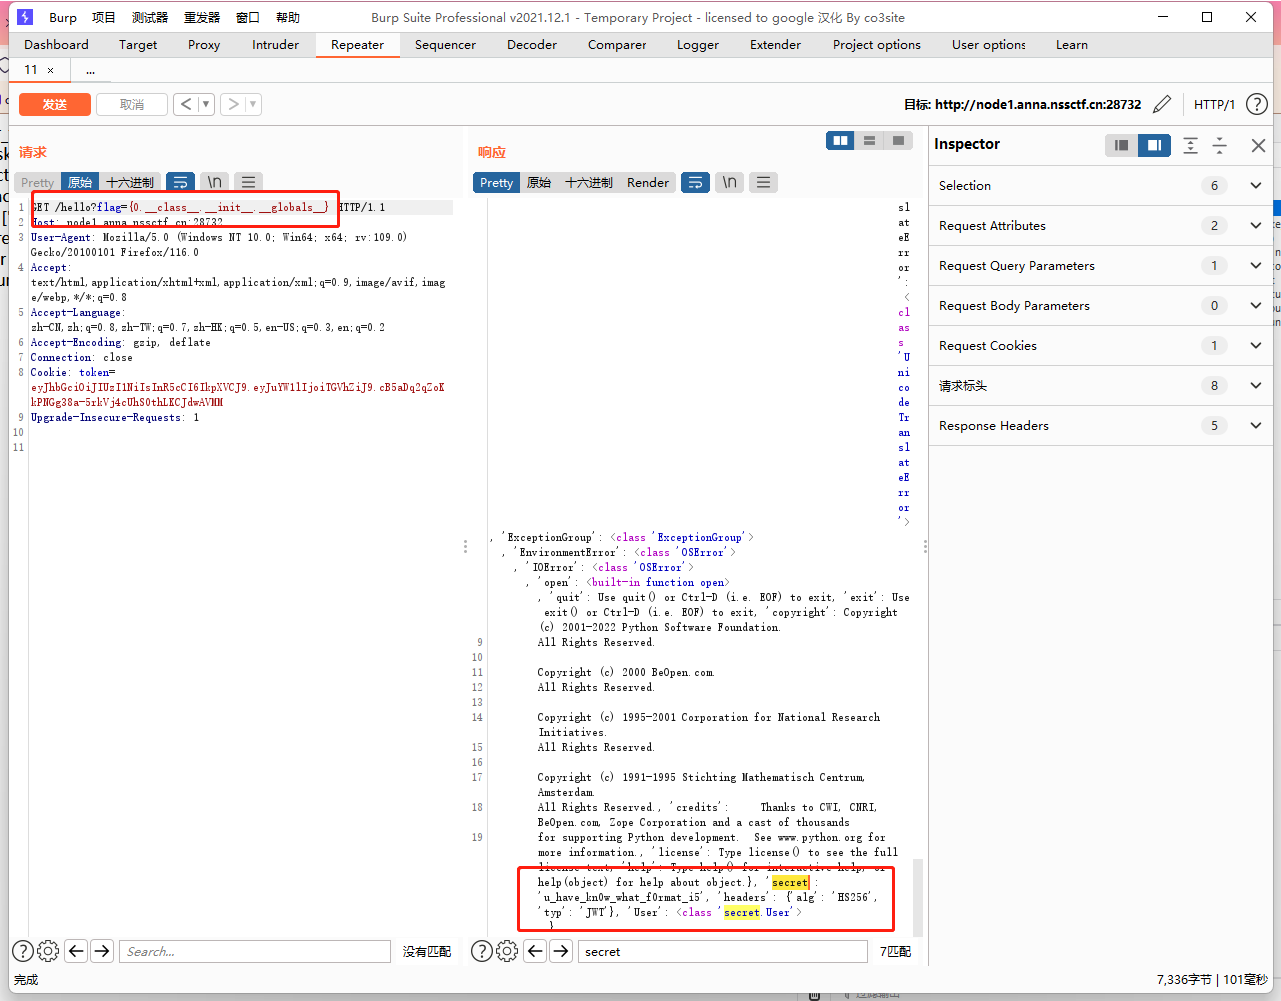
Task: Toggle request word-wrap icon
Action: click(x=181, y=182)
